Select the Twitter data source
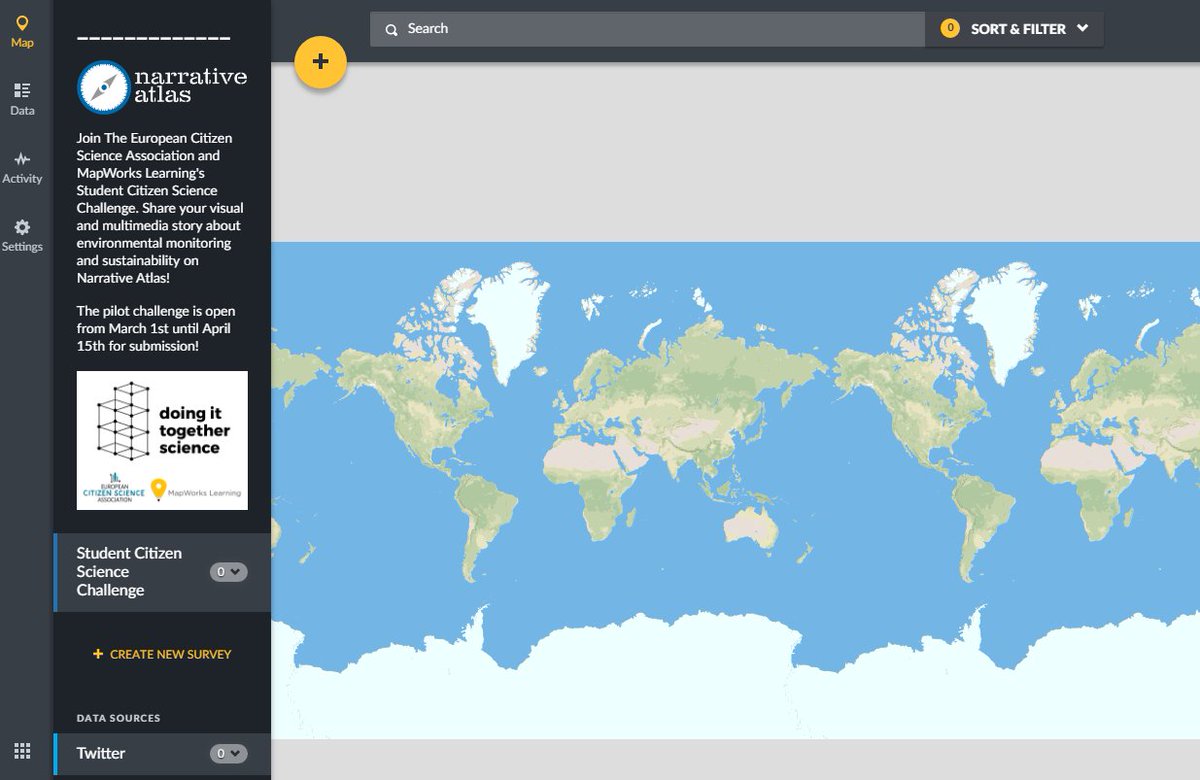The image size is (1200, 780). coord(162,753)
